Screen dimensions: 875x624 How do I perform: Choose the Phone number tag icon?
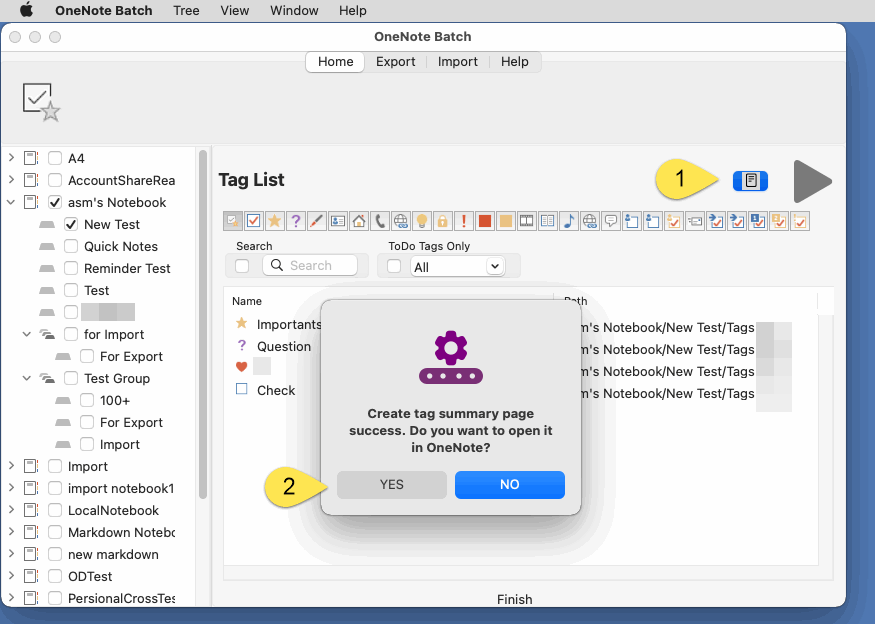click(x=379, y=220)
